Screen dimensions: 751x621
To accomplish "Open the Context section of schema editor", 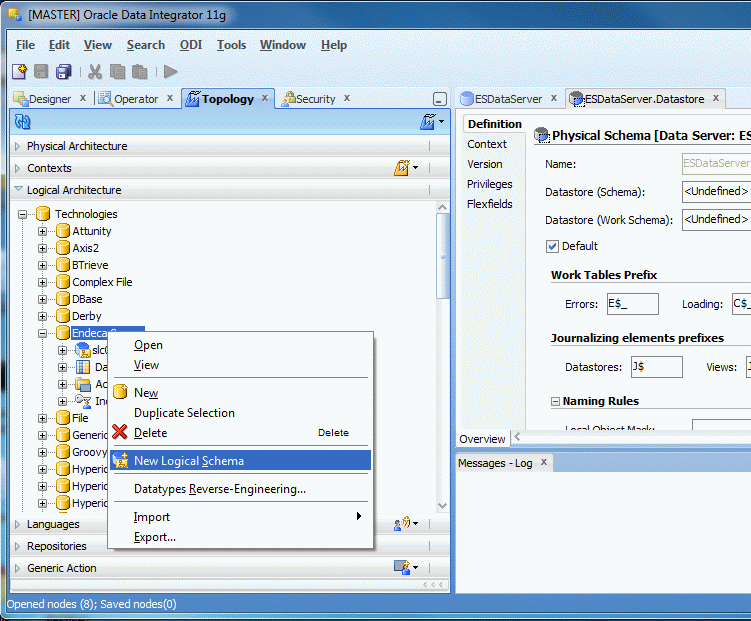I will 487,144.
